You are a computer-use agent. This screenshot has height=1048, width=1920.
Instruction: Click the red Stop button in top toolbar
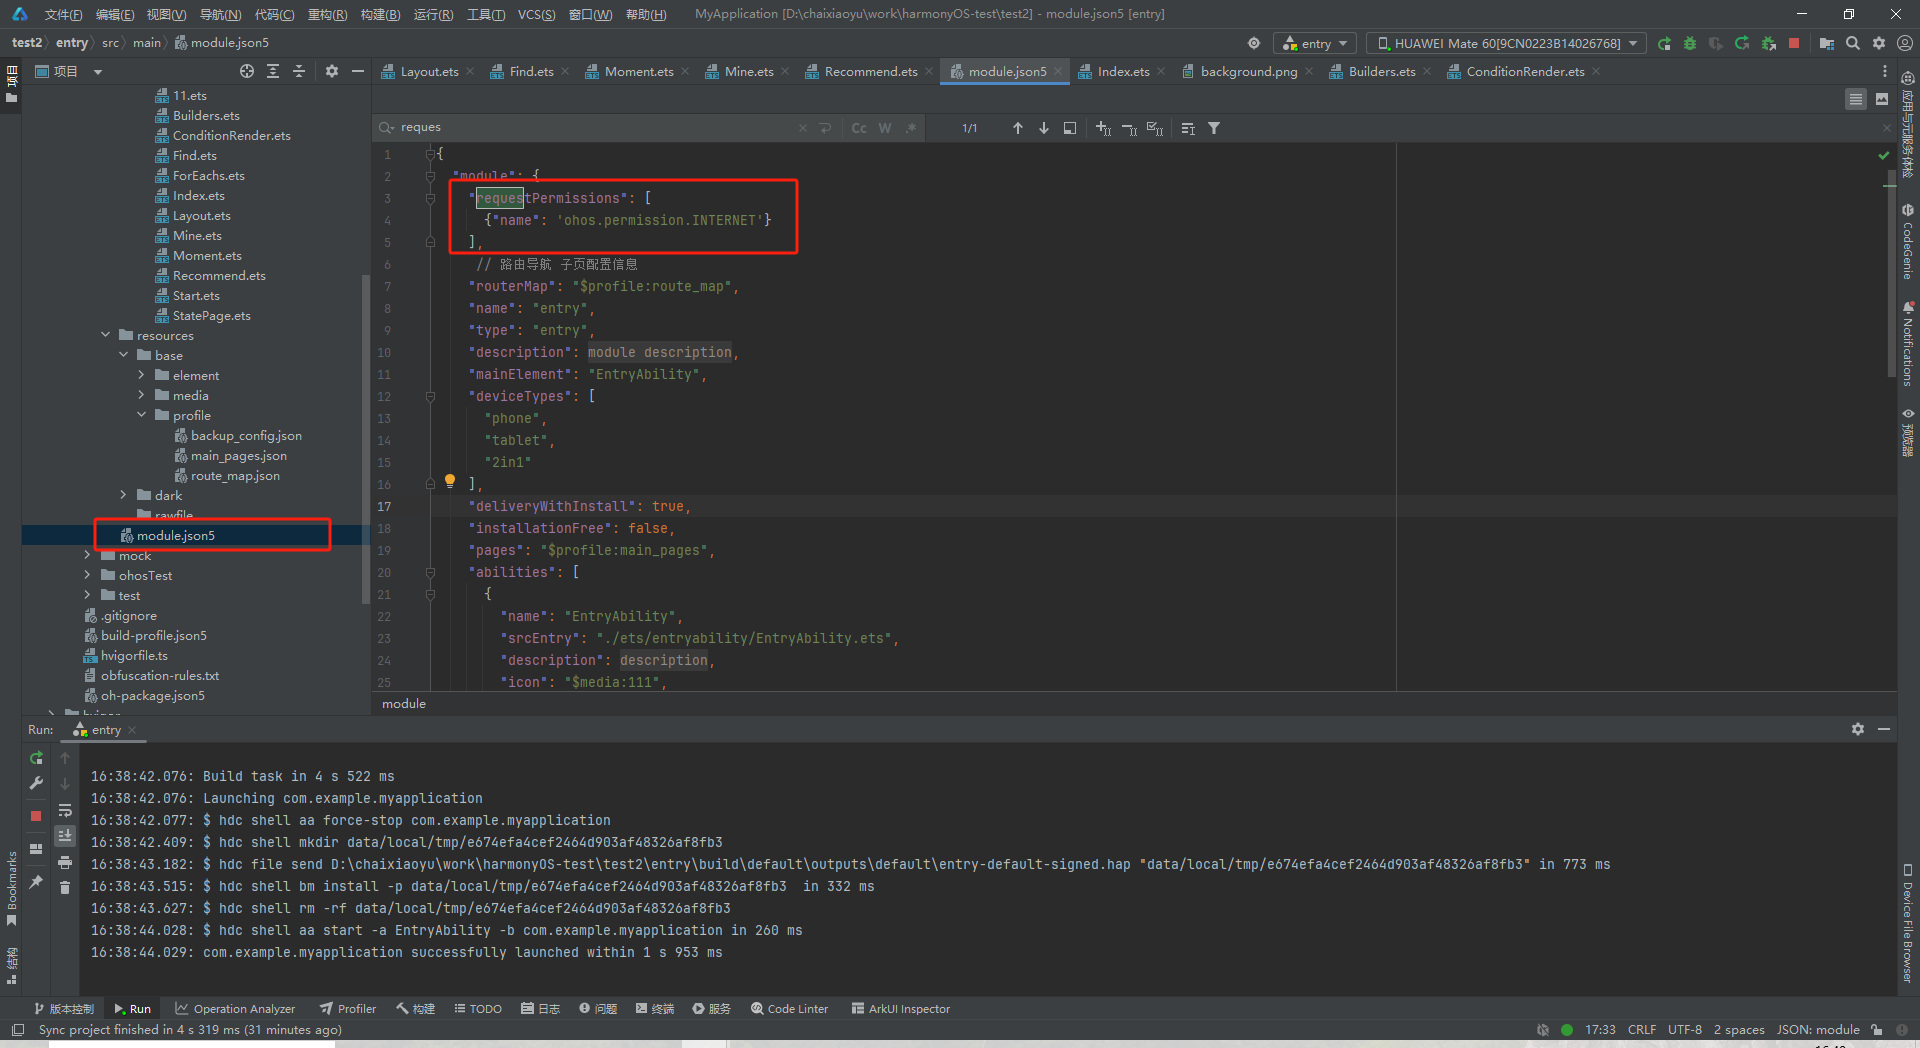pyautogui.click(x=1794, y=43)
